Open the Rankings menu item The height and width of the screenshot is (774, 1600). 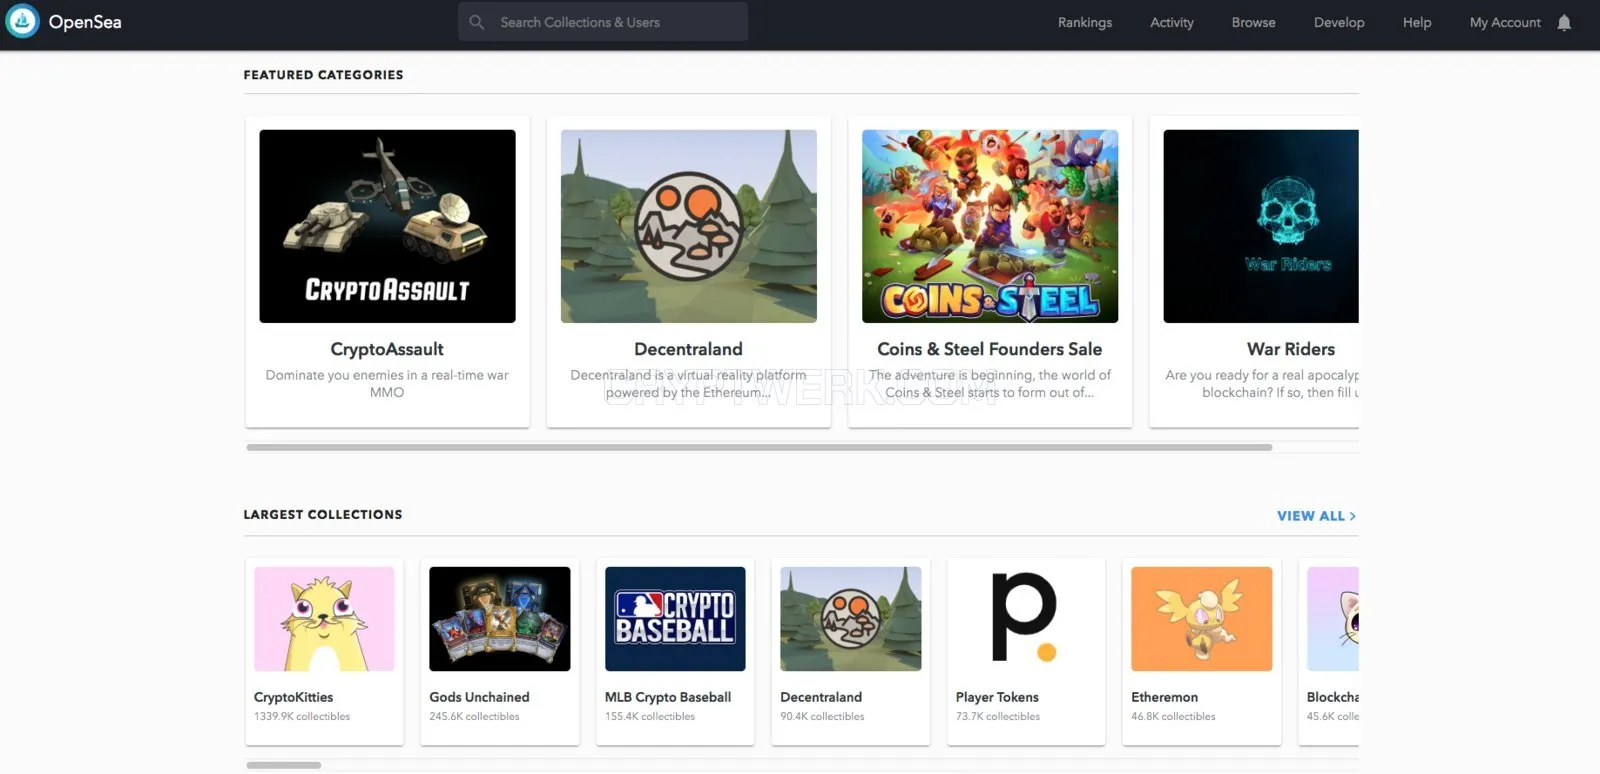click(1085, 22)
